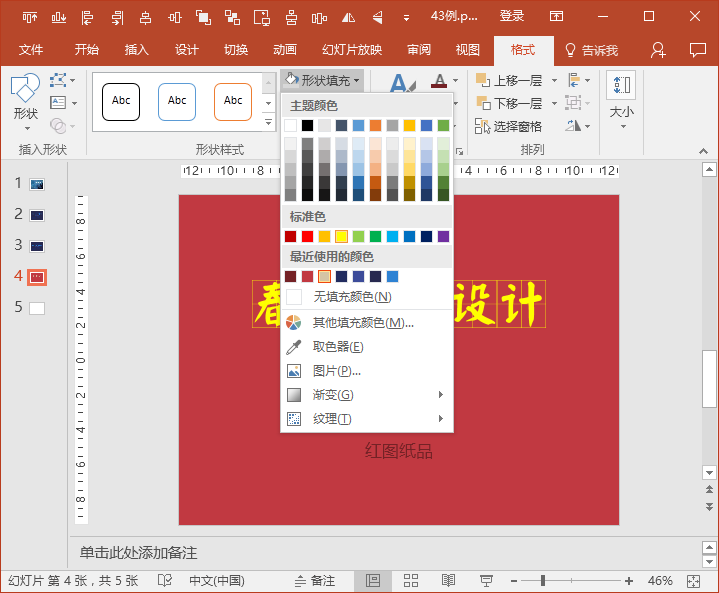Click the 登录 sign-in button
The height and width of the screenshot is (593, 719).
point(512,17)
